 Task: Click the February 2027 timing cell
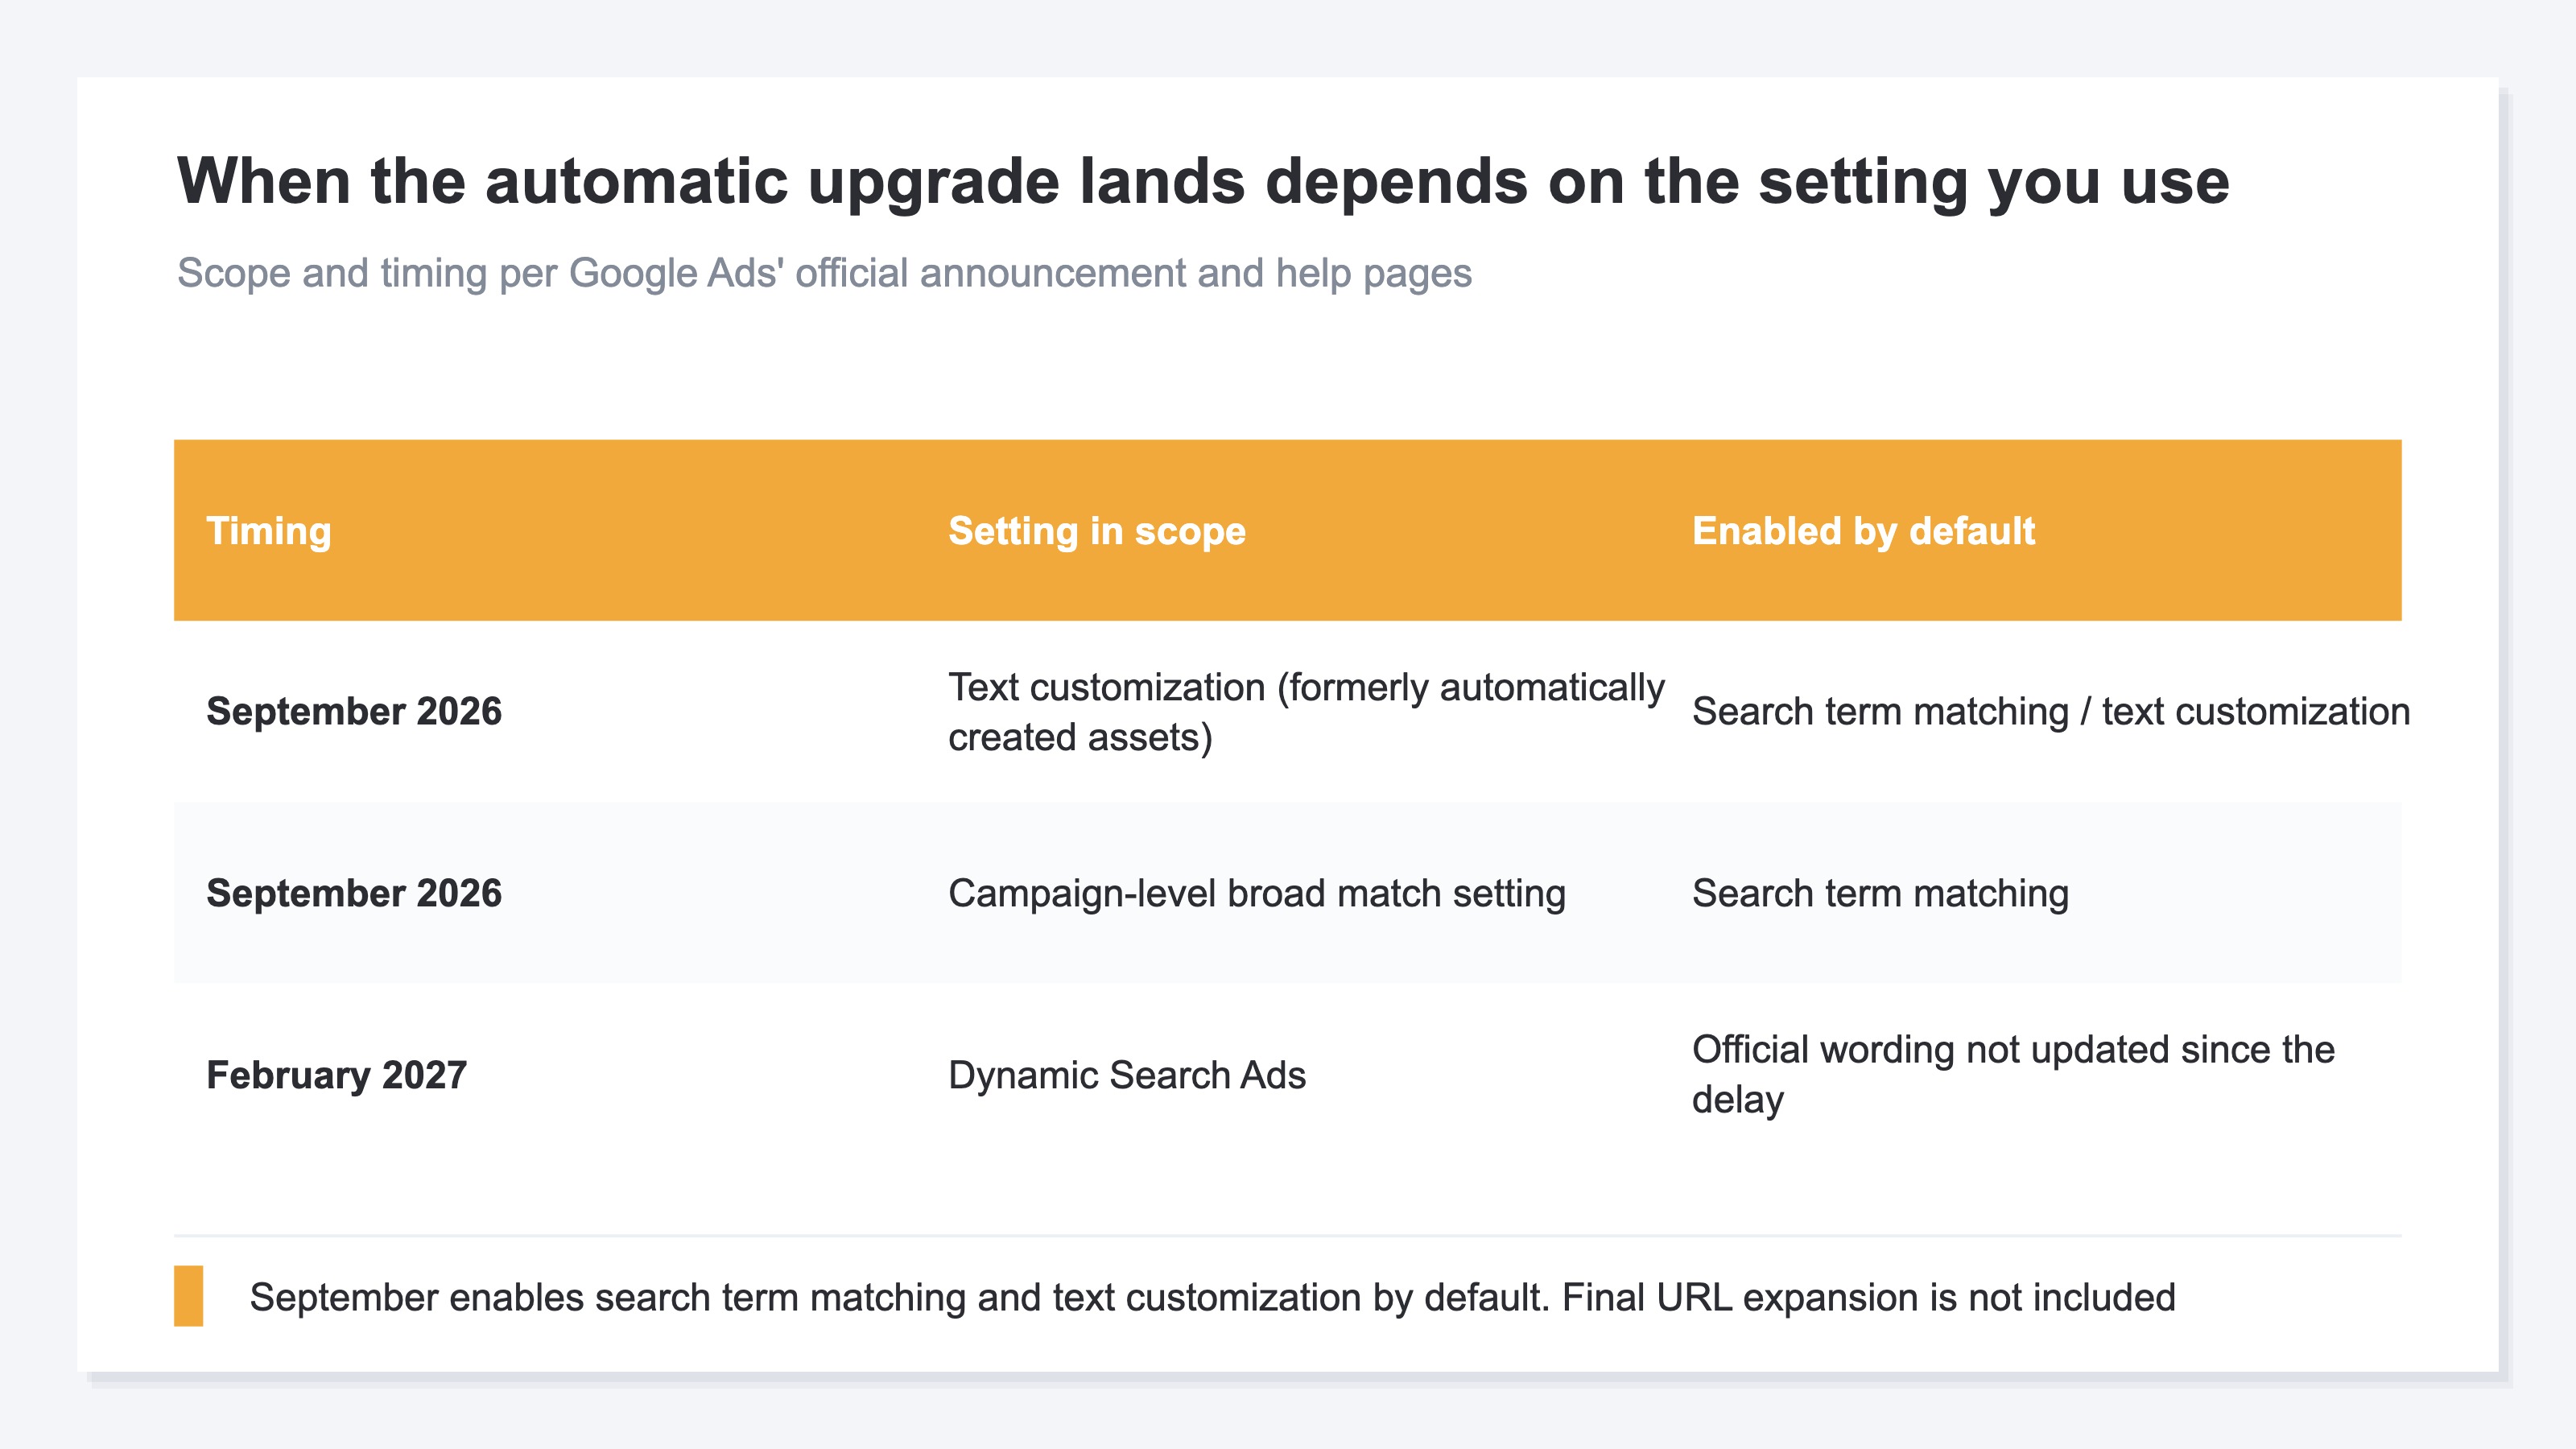336,1075
